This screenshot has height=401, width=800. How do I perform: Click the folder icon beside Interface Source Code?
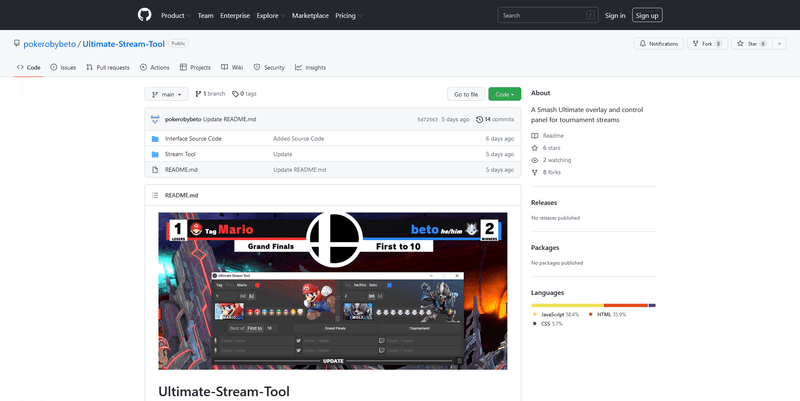coord(155,139)
